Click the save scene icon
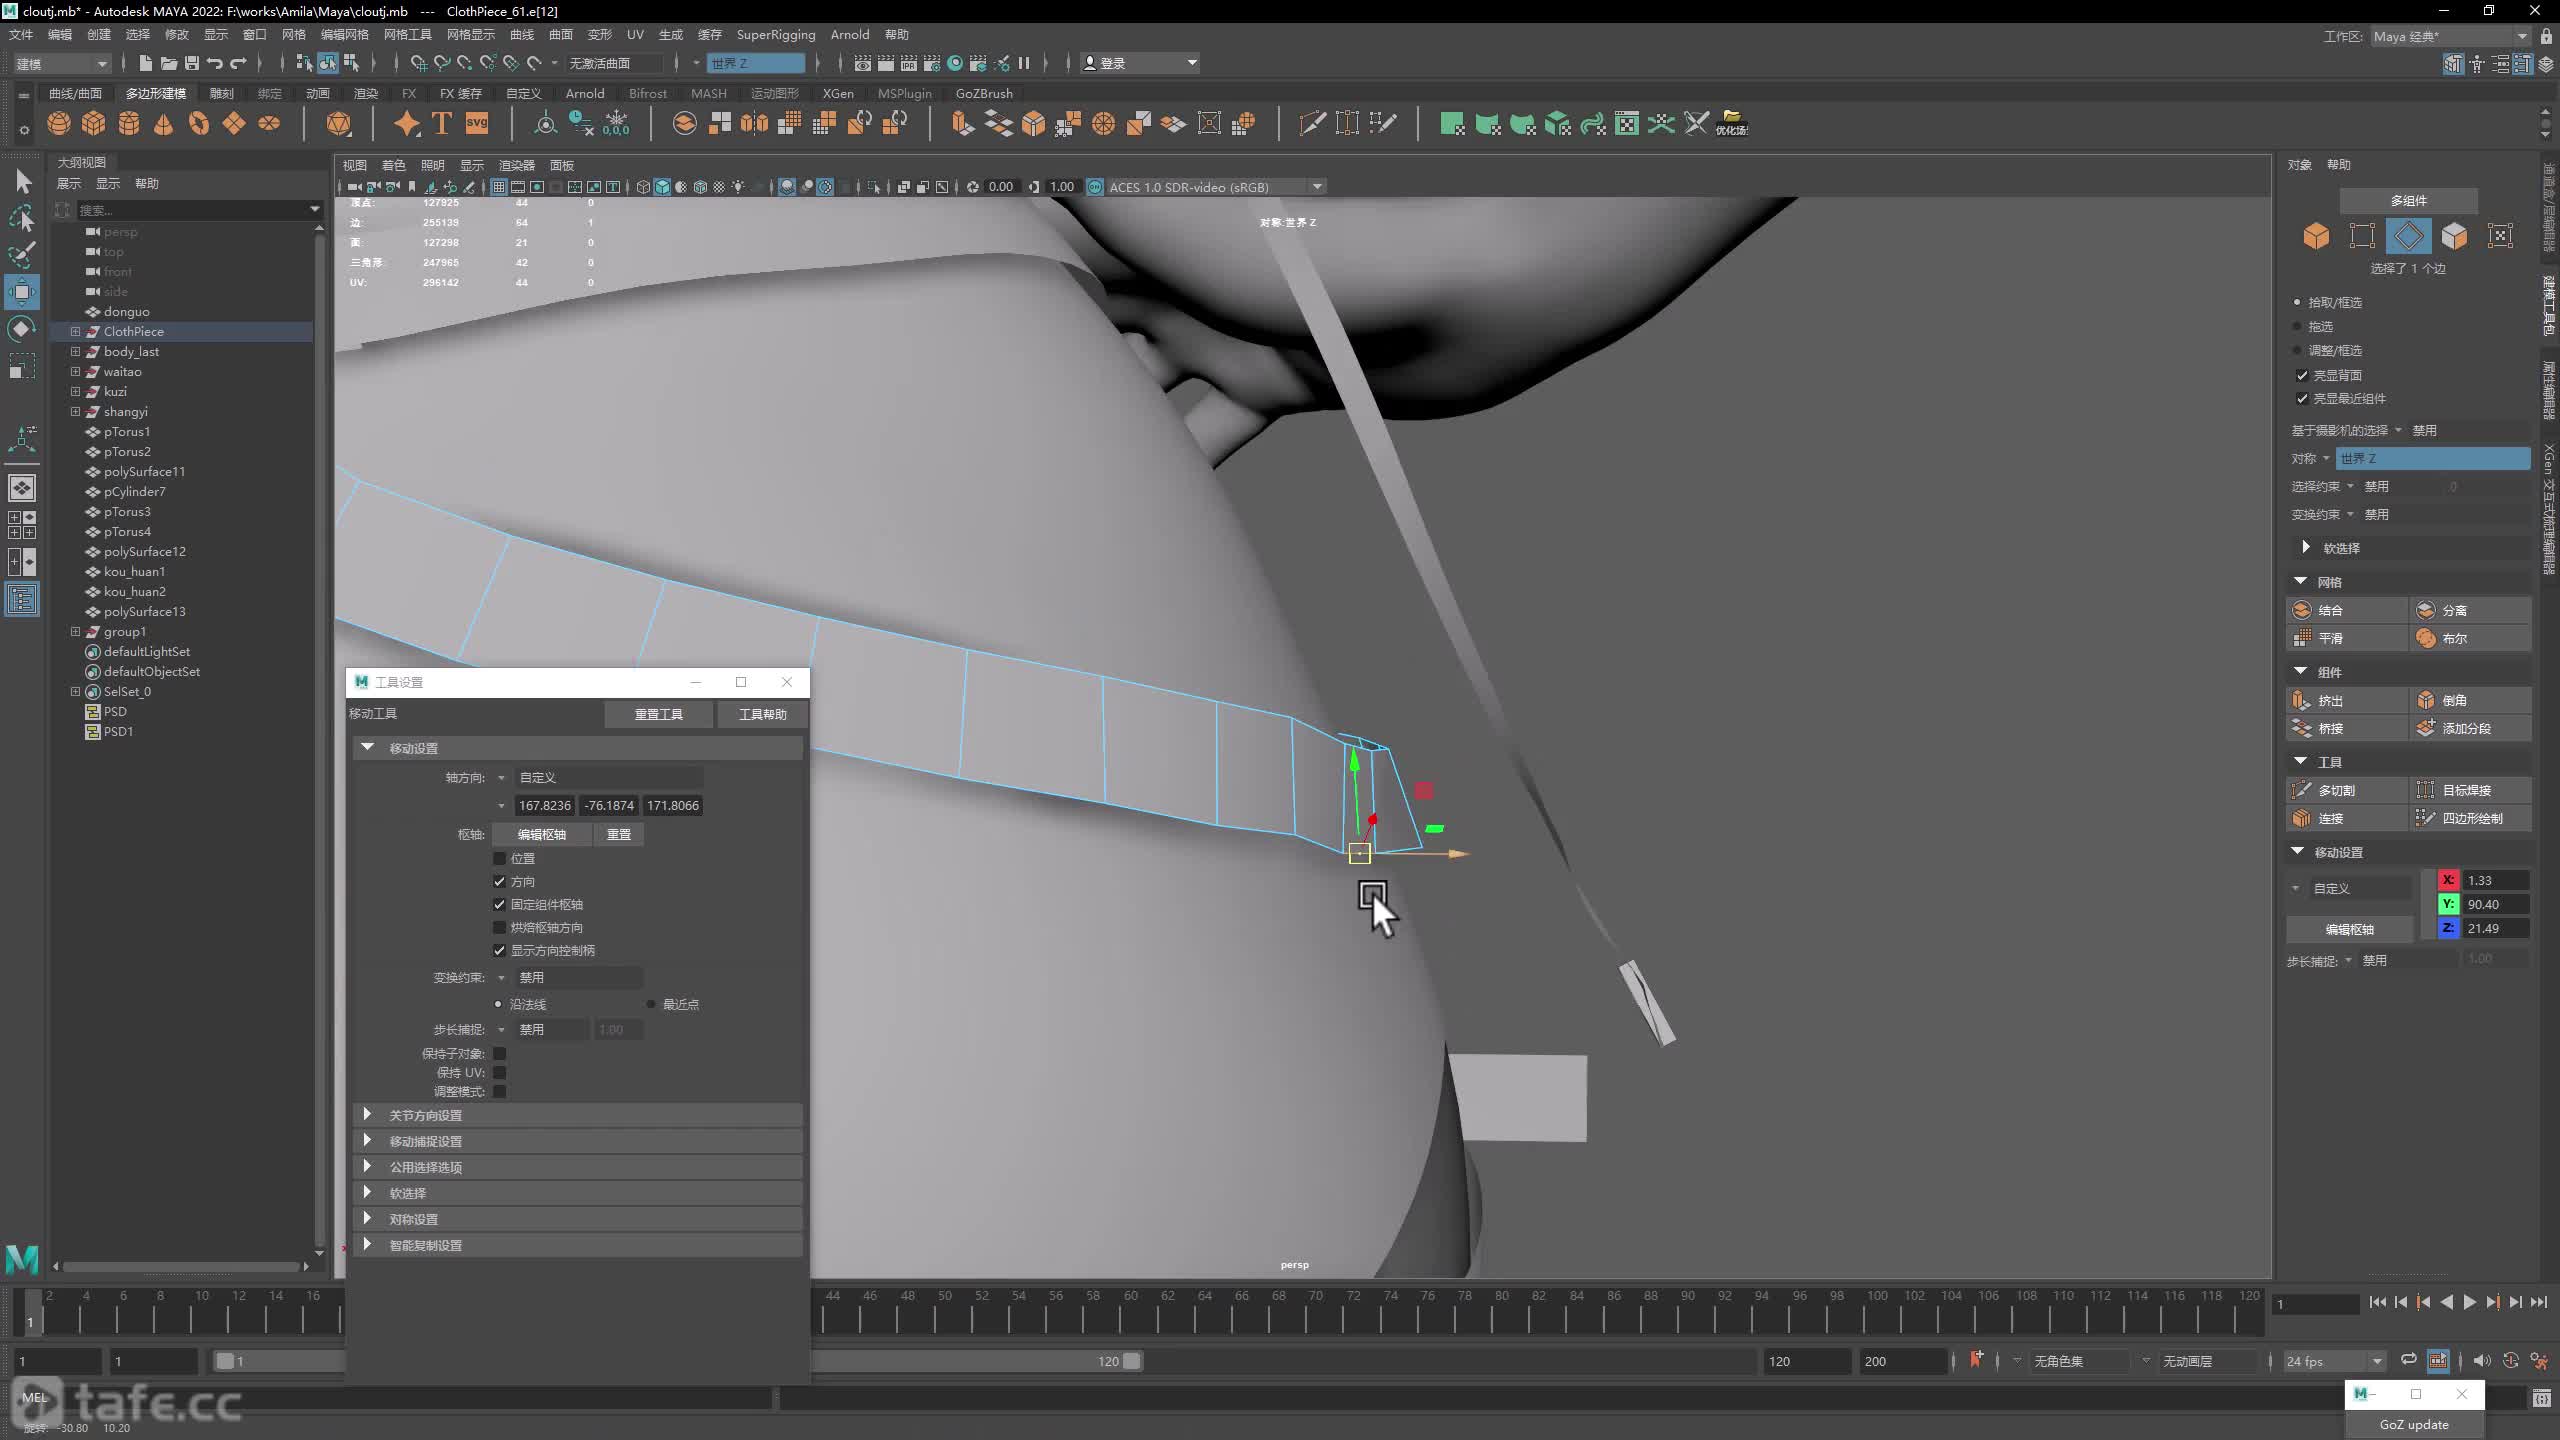 pyautogui.click(x=192, y=63)
